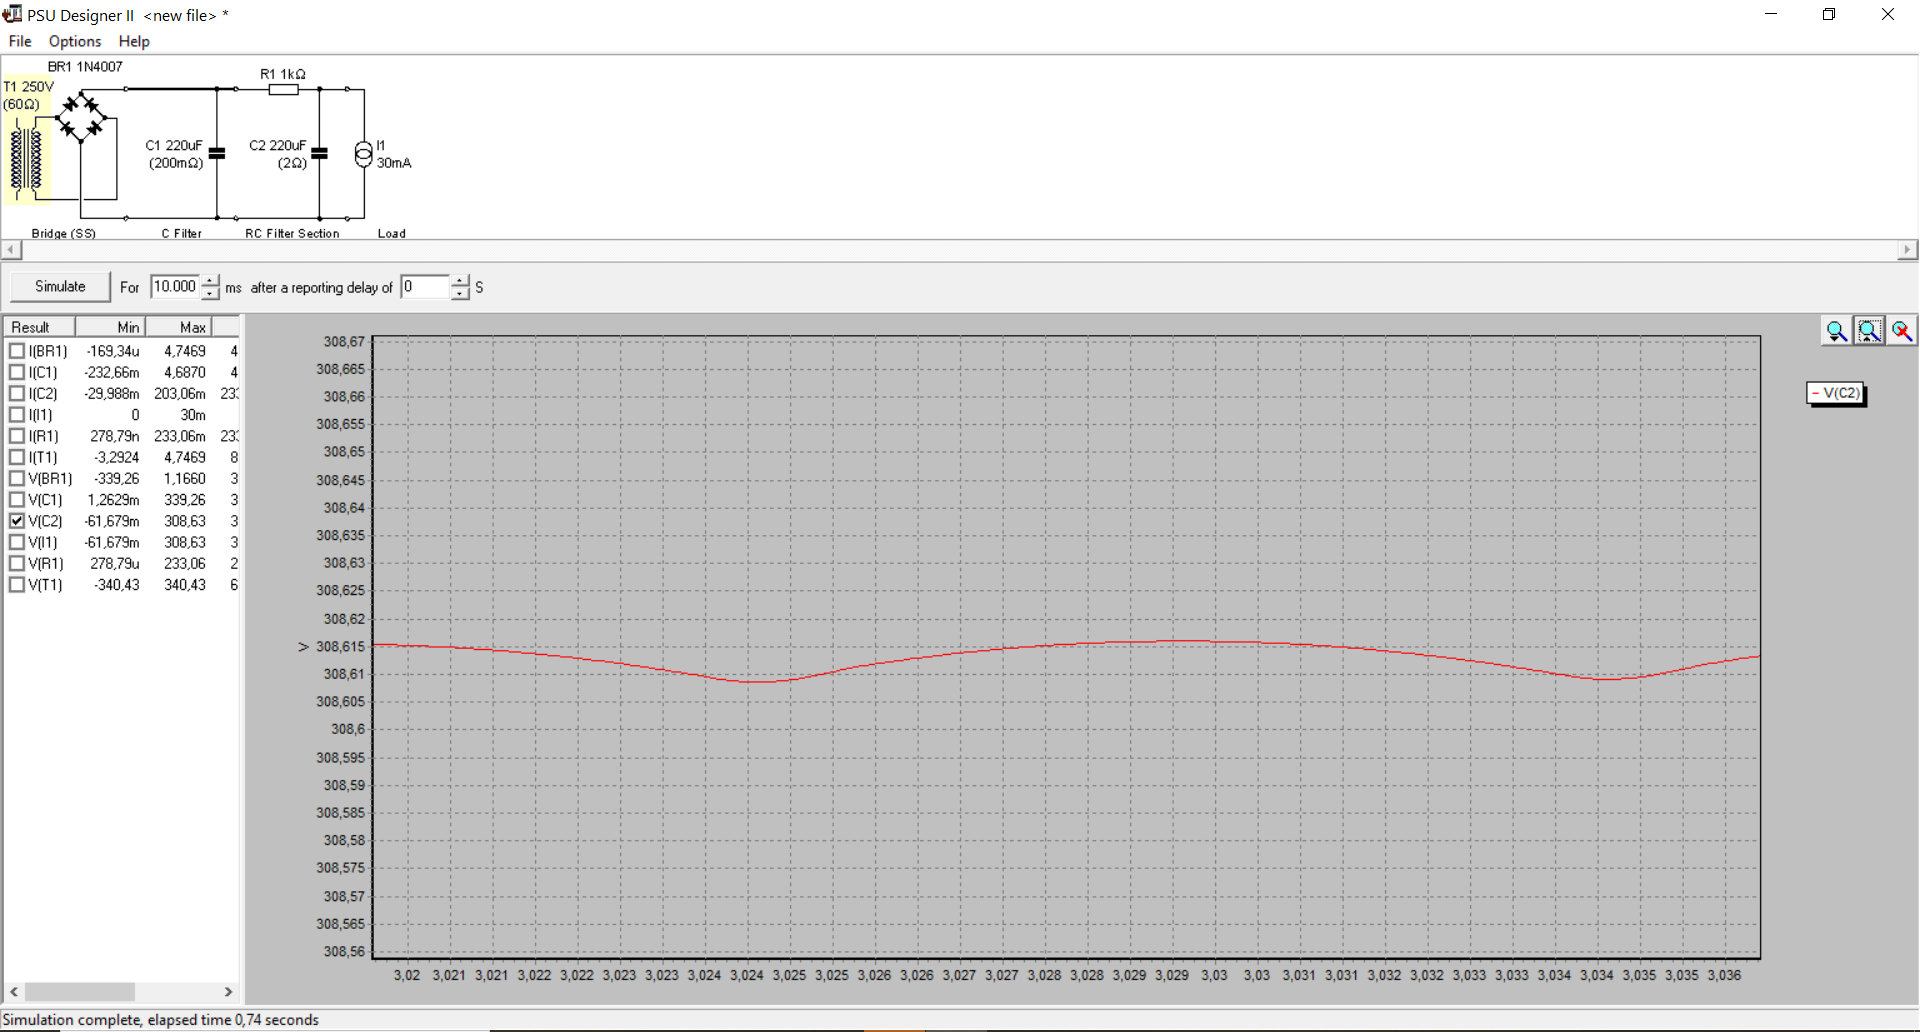Enable the I(R1) trace checkbox

(x=17, y=436)
